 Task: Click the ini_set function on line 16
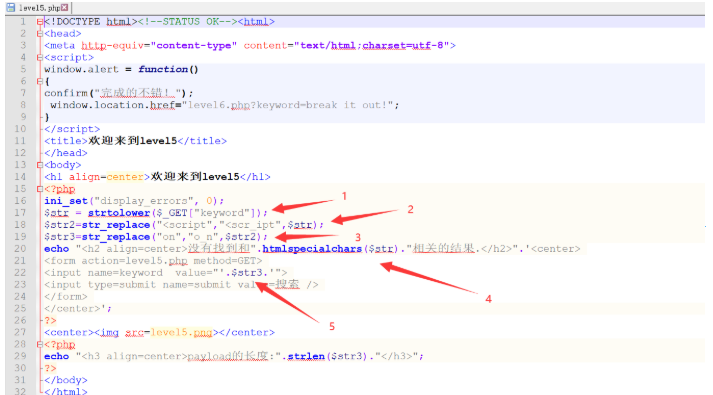coord(65,201)
